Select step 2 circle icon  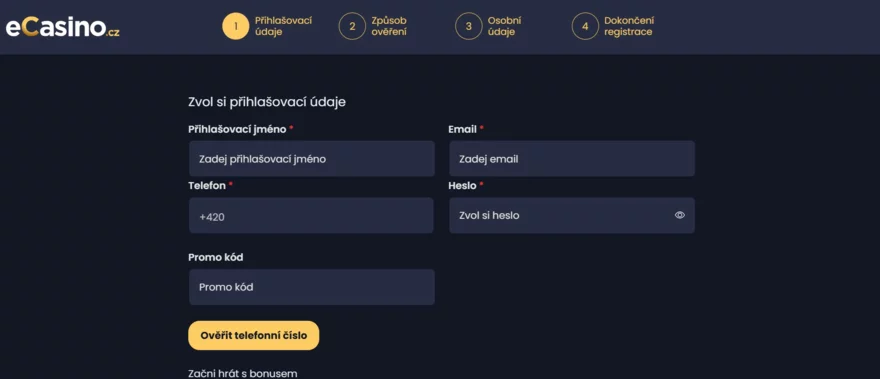pyautogui.click(x=352, y=26)
